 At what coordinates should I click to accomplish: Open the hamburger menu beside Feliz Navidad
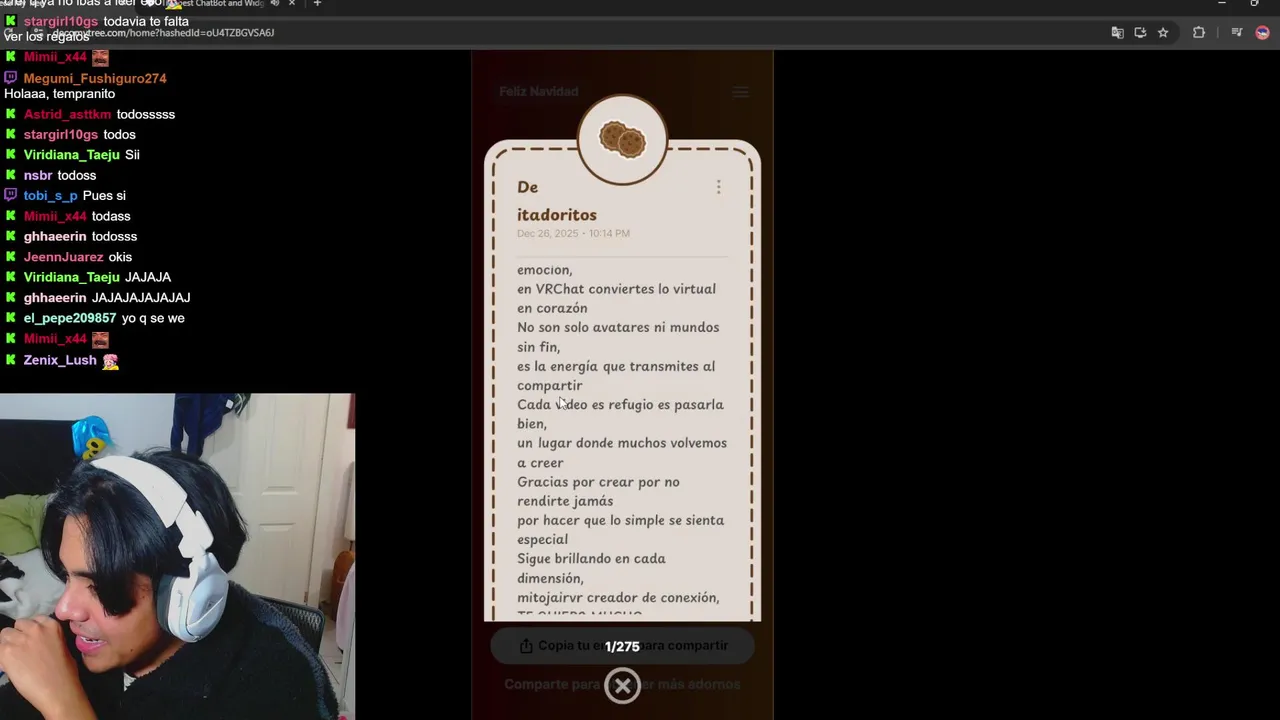[x=740, y=92]
